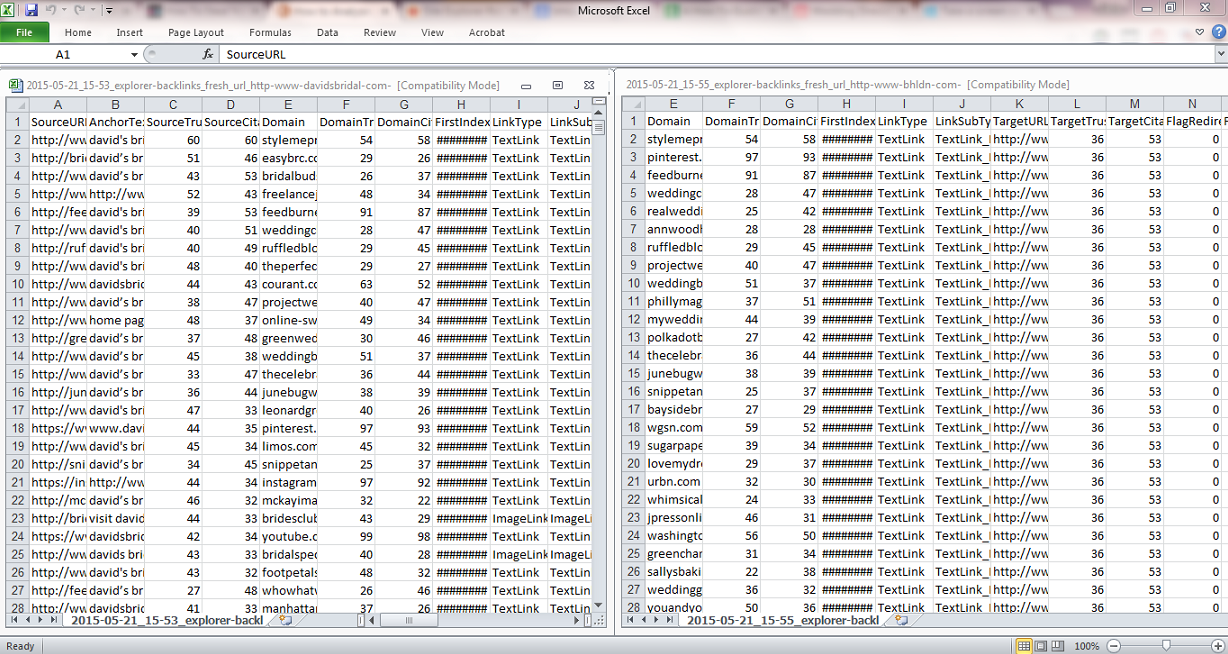Select row 23 header in davidsbridal workbook

click(x=17, y=518)
